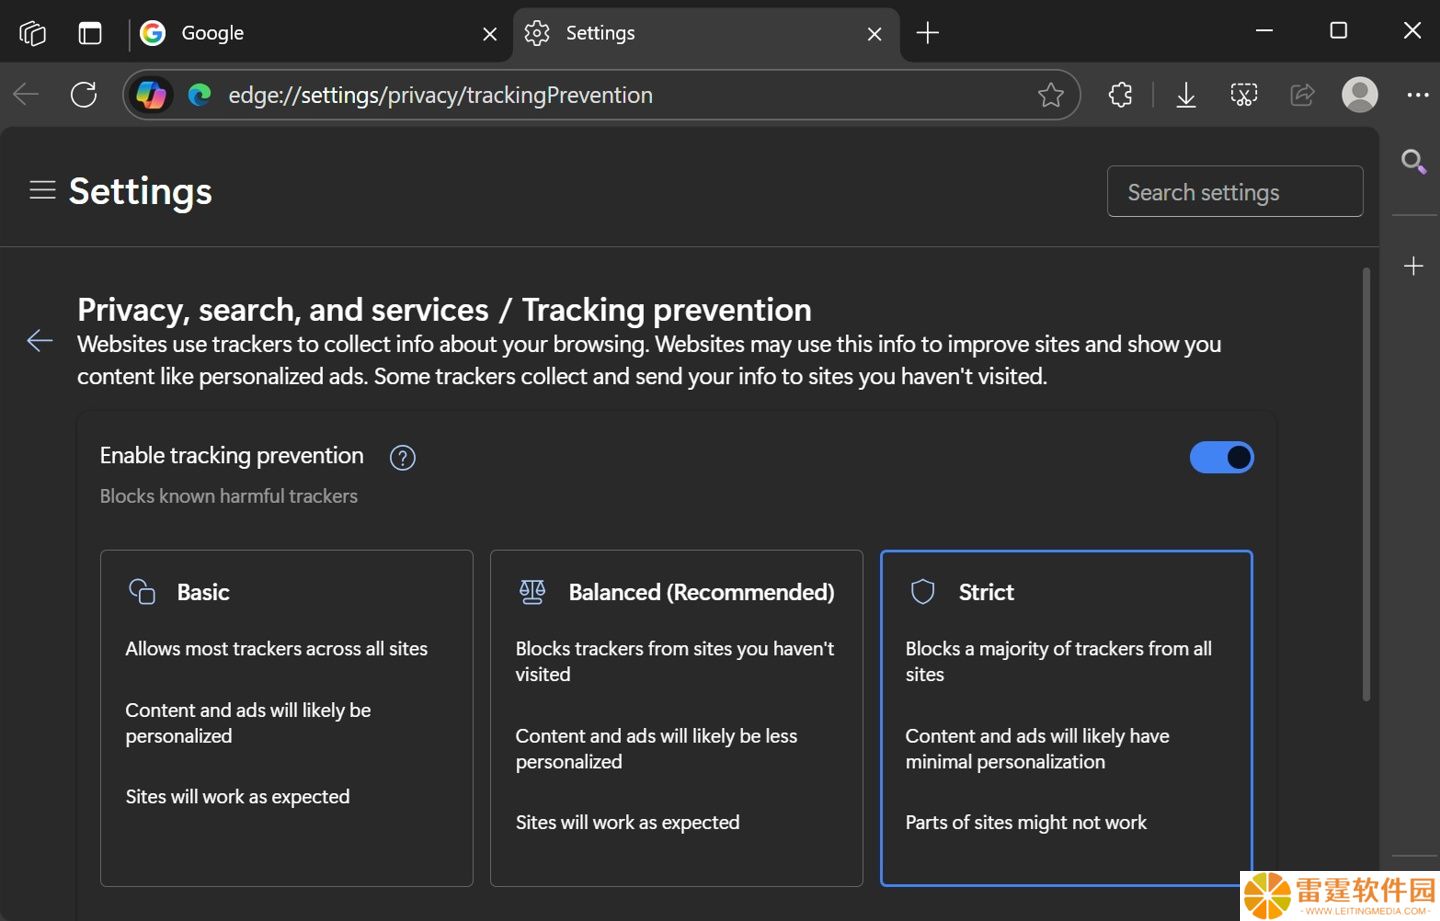
Task: Click 'Blocks a majority of trackers' text
Action: tap(1058, 661)
